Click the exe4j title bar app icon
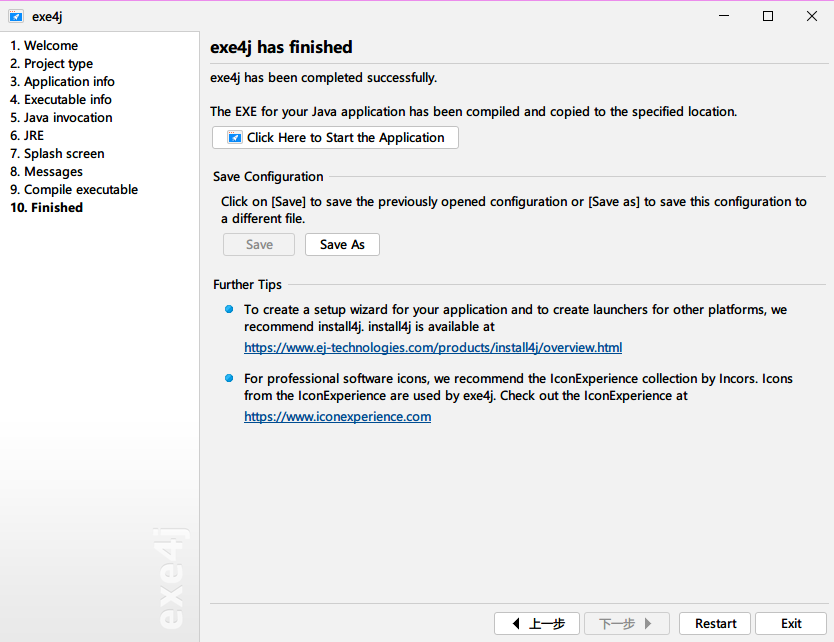 [16, 16]
